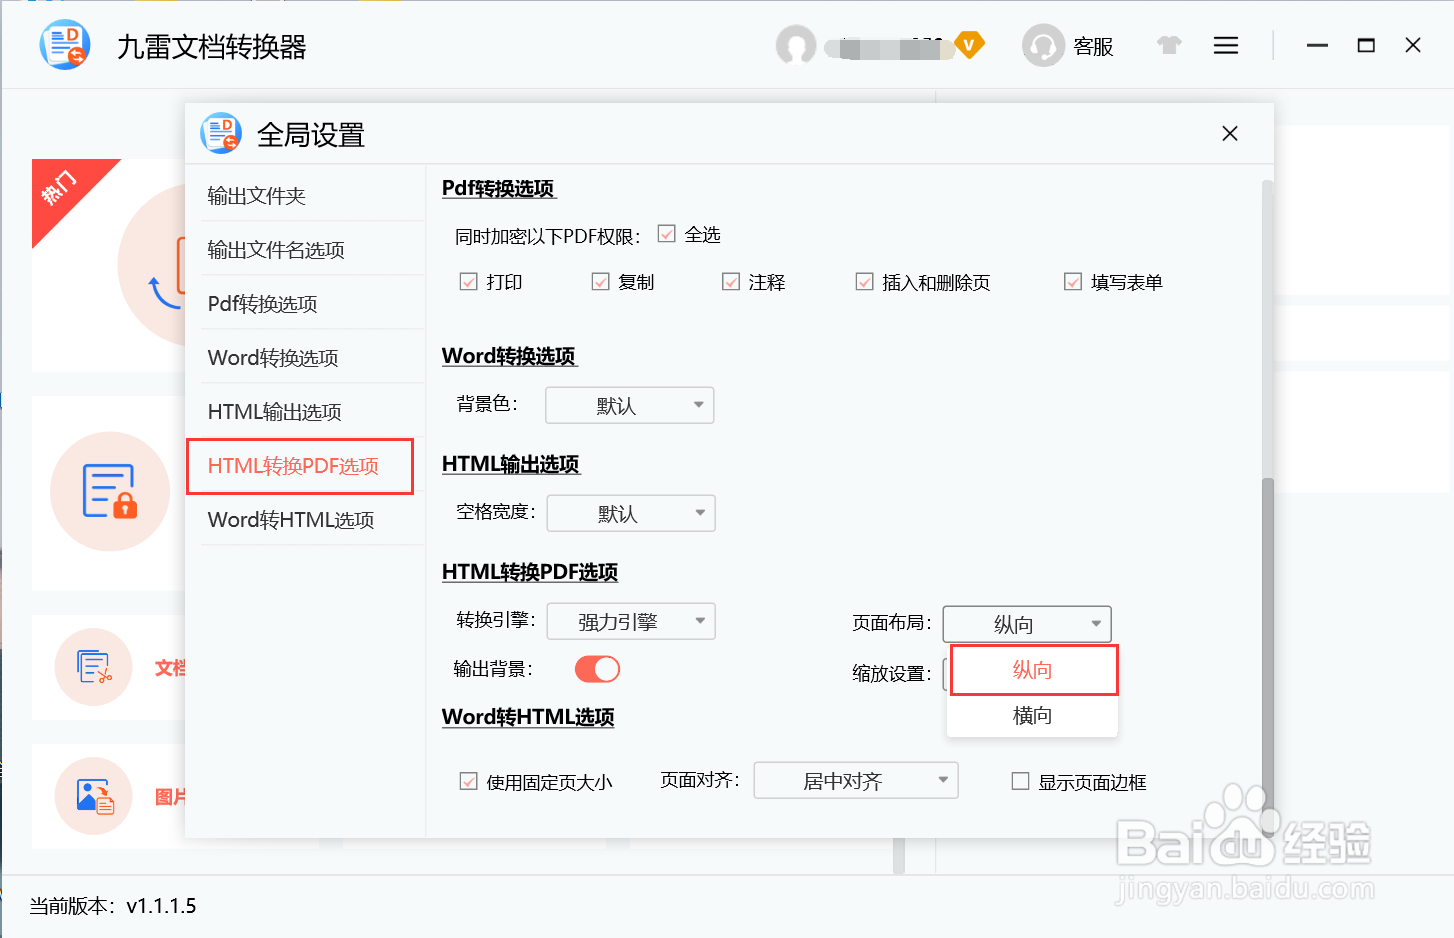Screen dimensions: 1454x938
Task: Click the document splitting 文档 tool icon
Action: [92, 667]
